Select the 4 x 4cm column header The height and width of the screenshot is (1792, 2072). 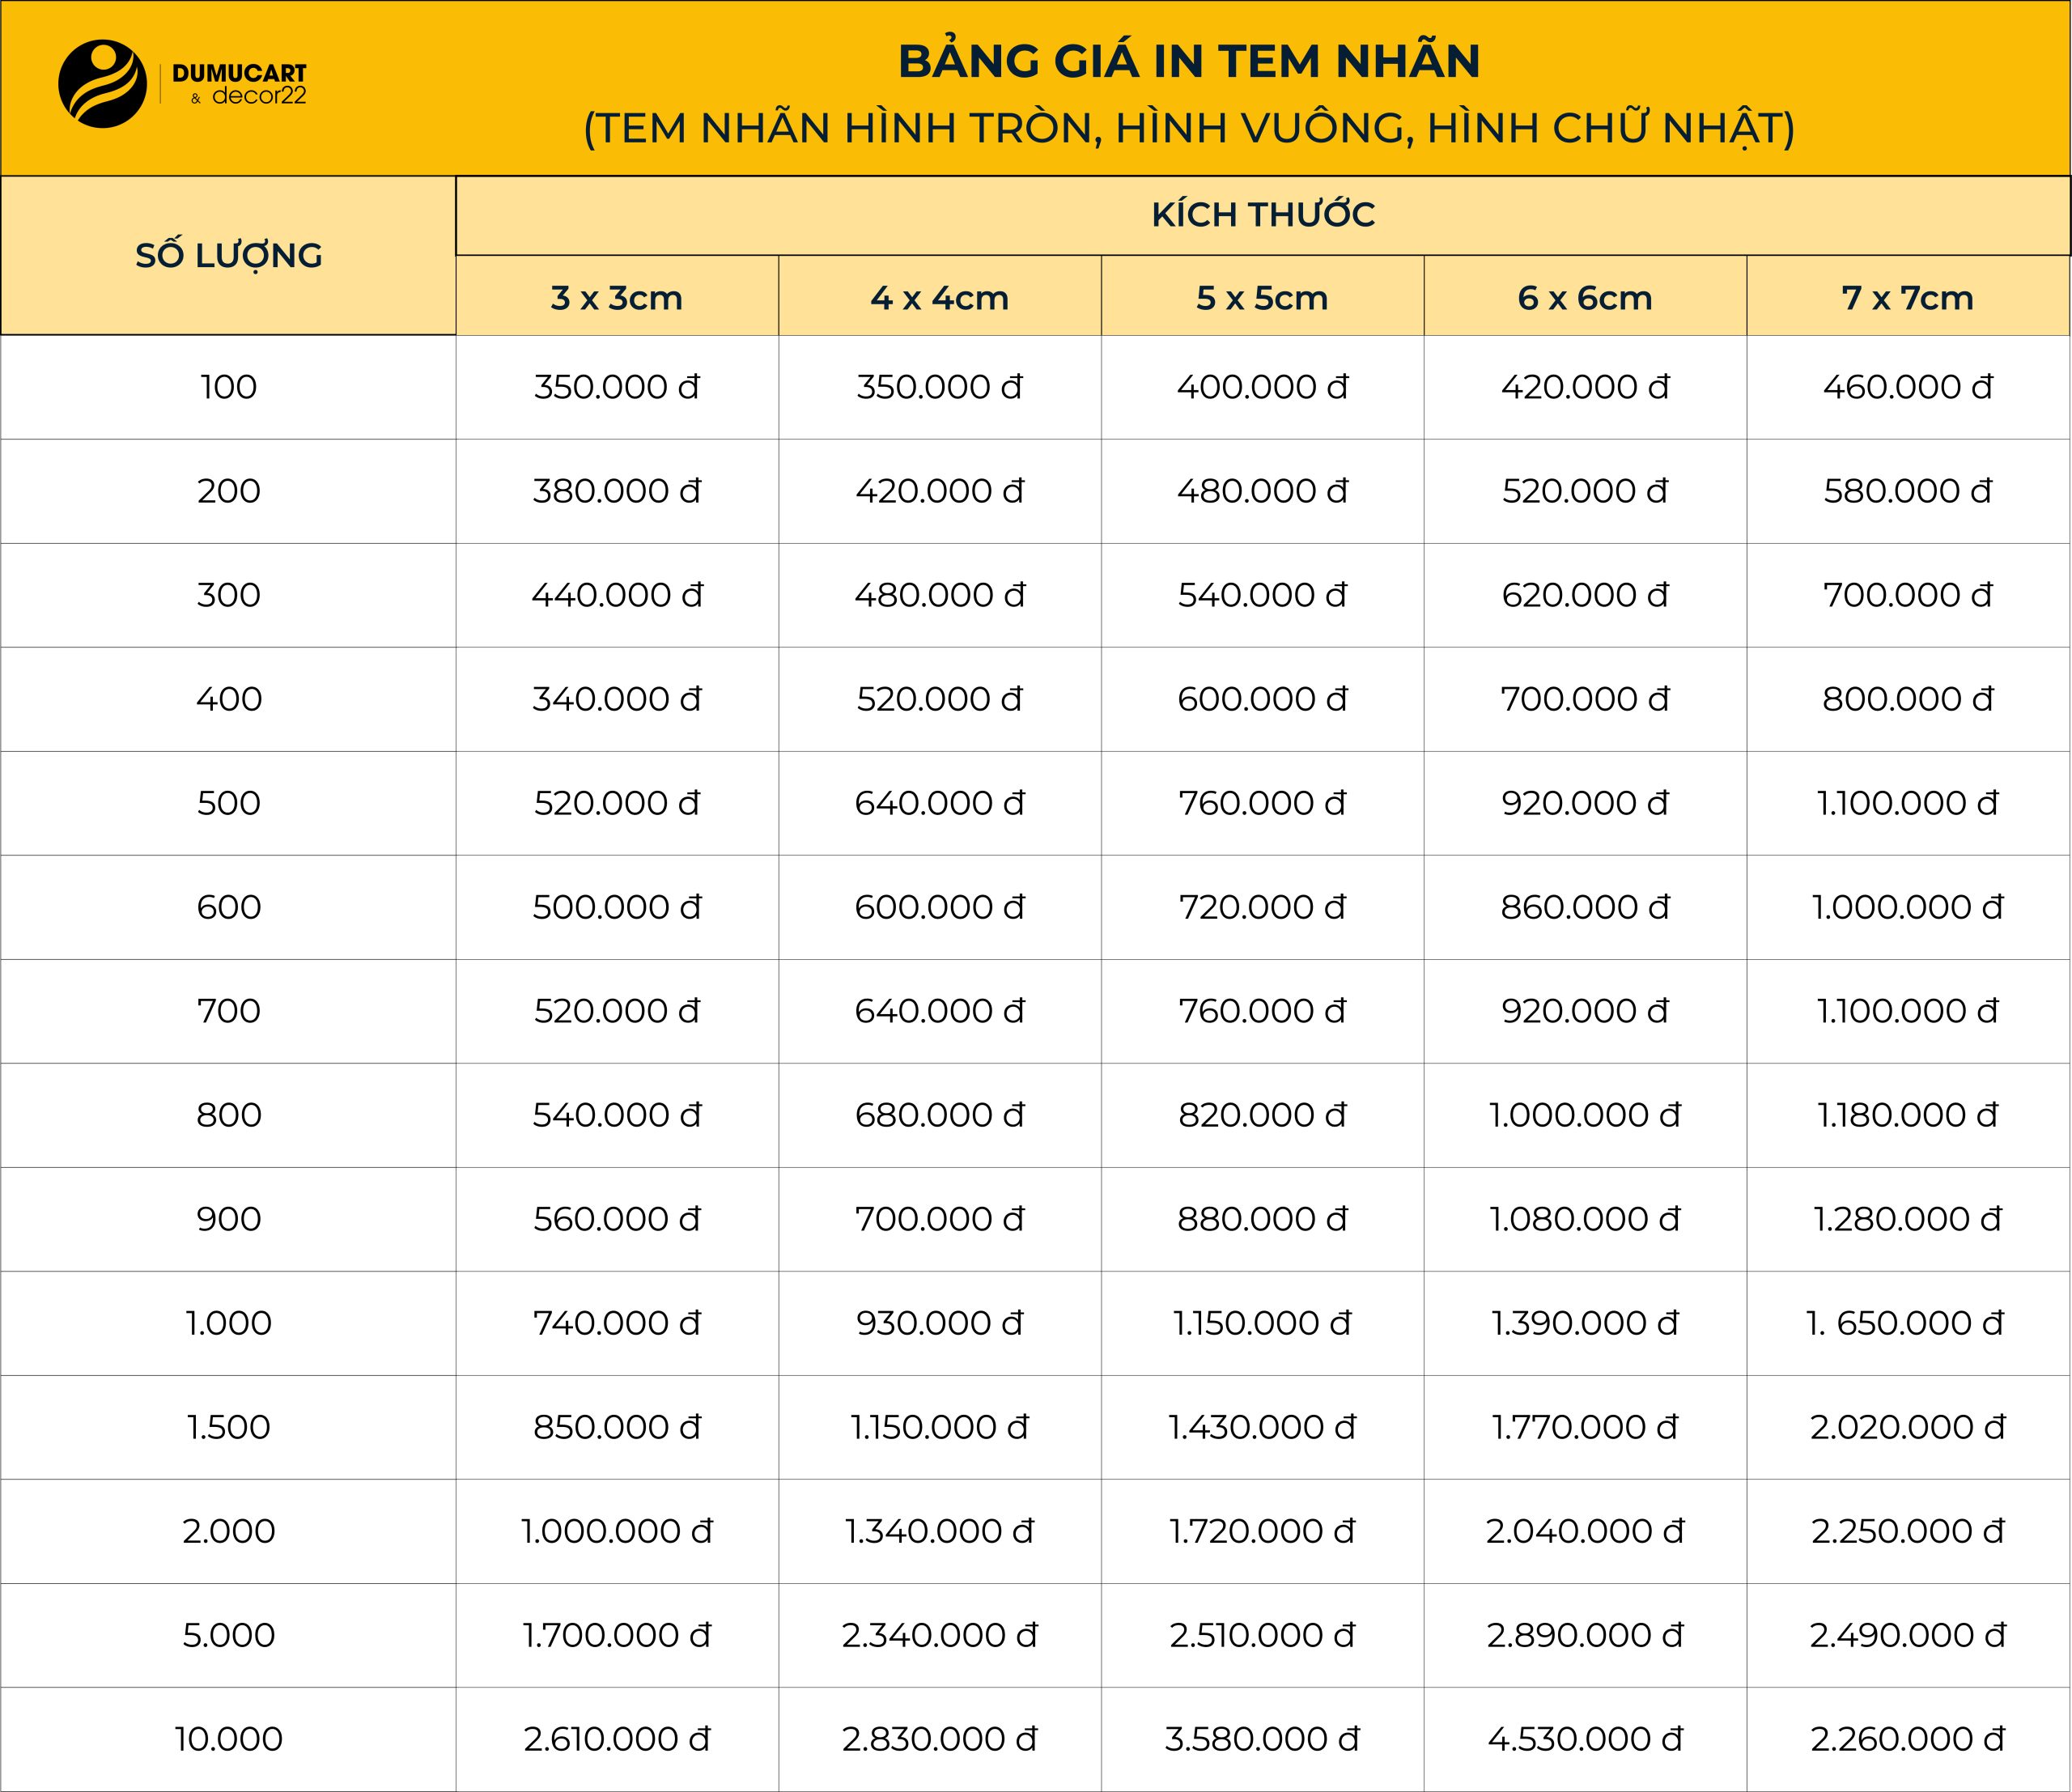pyautogui.click(x=940, y=296)
